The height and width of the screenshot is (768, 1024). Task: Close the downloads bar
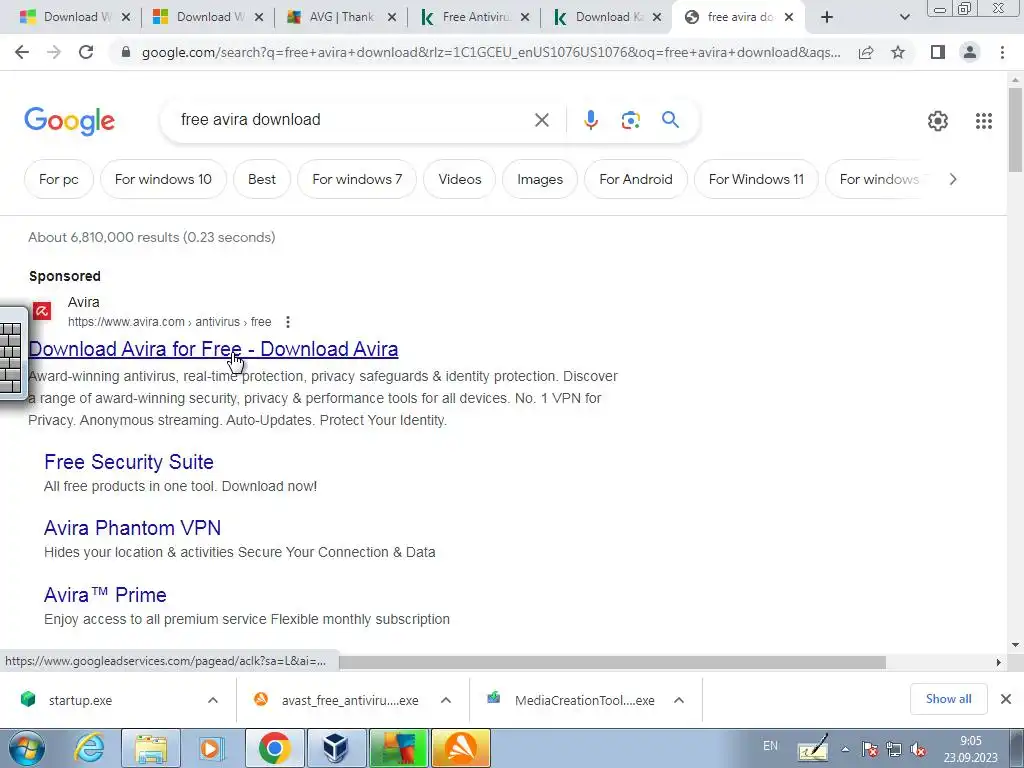point(1006,699)
